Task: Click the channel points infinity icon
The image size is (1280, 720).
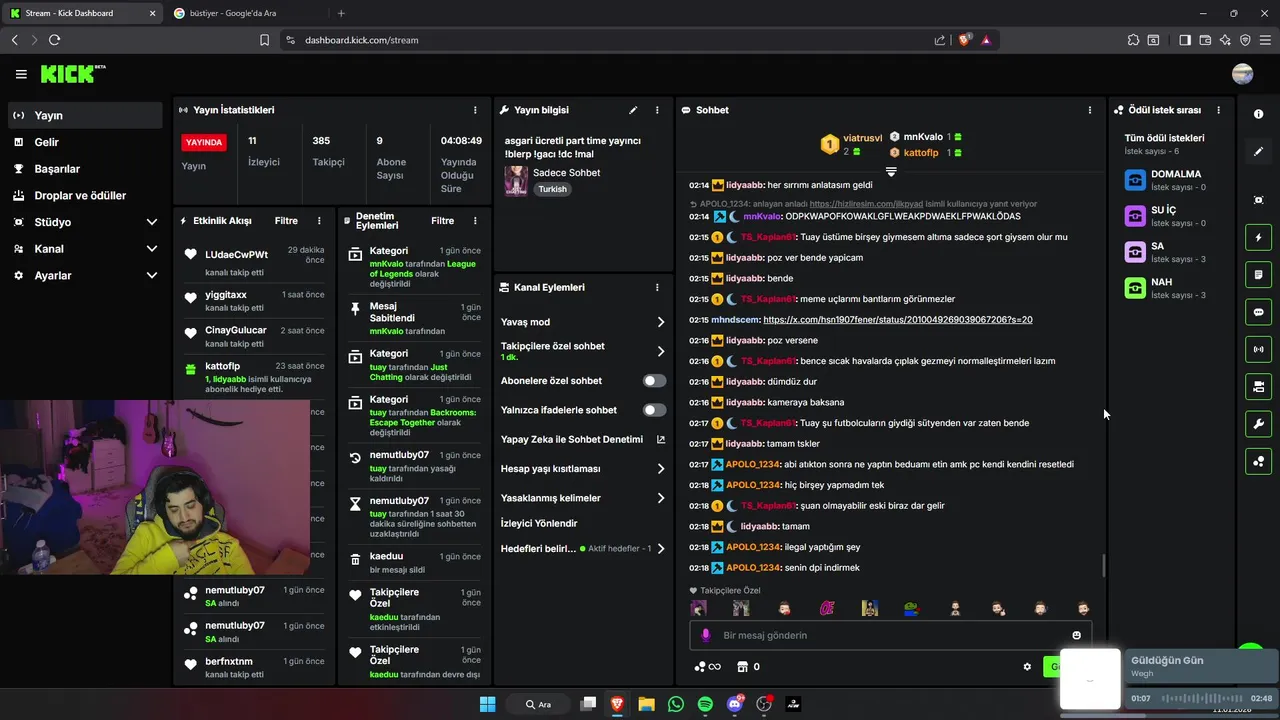Action: tap(707, 667)
